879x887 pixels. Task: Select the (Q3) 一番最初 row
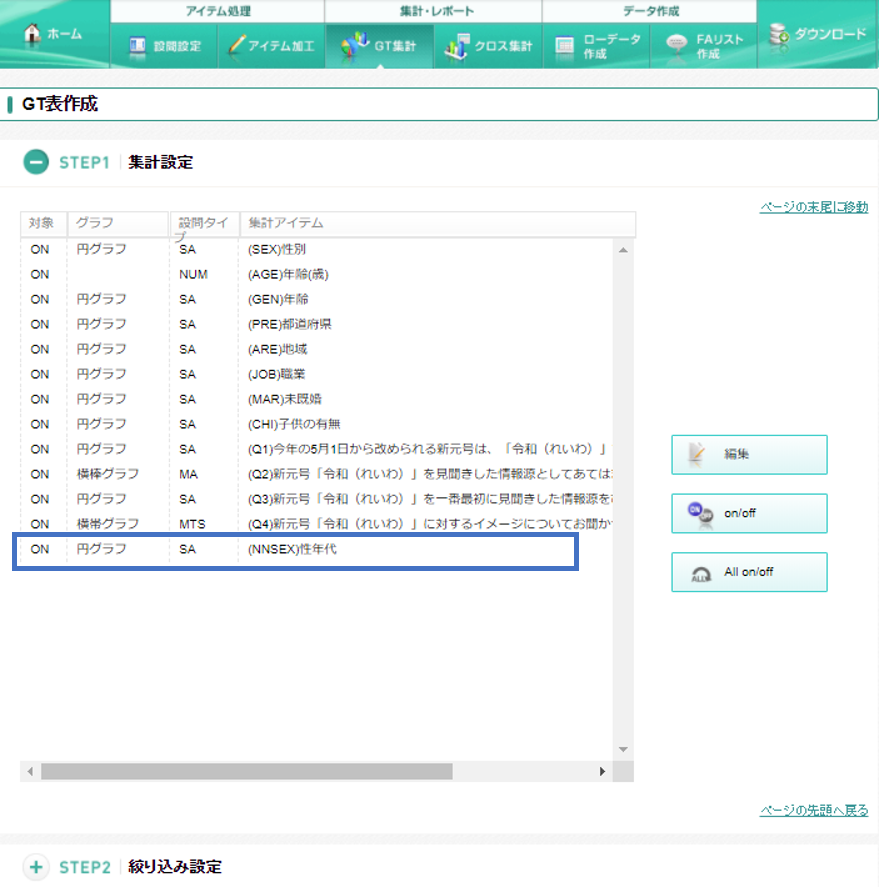point(316,498)
